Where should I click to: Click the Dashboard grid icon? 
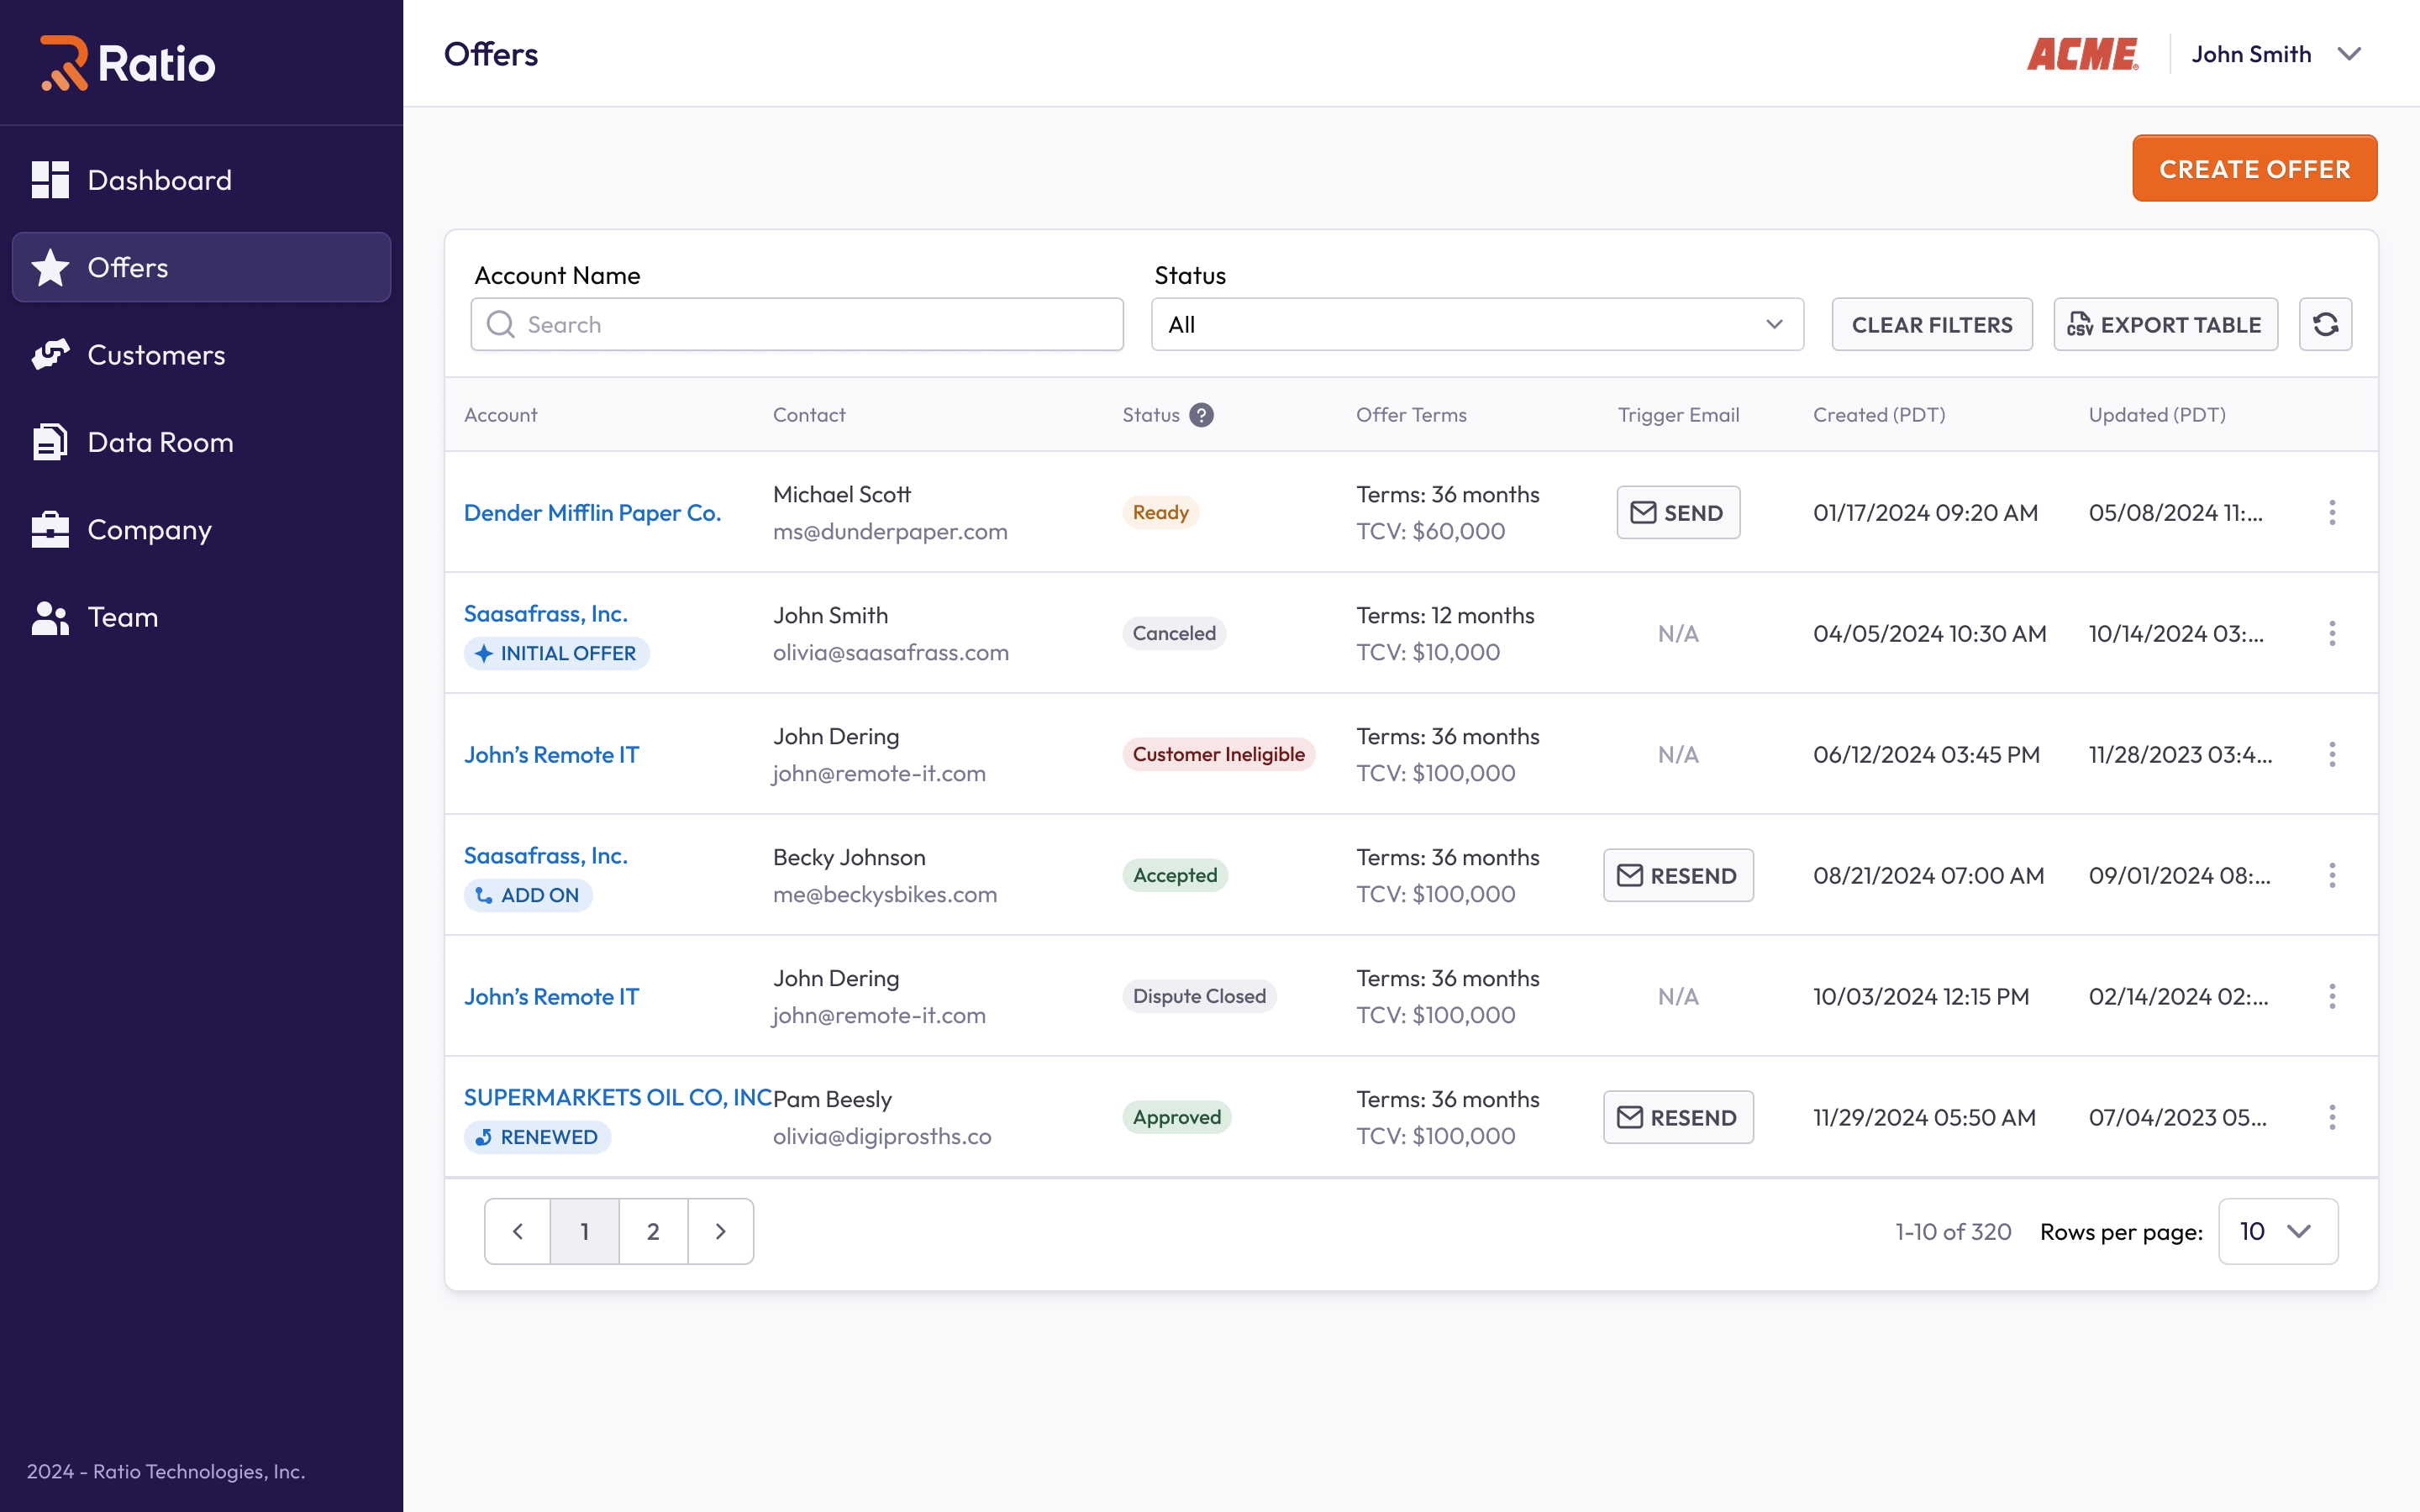point(50,180)
